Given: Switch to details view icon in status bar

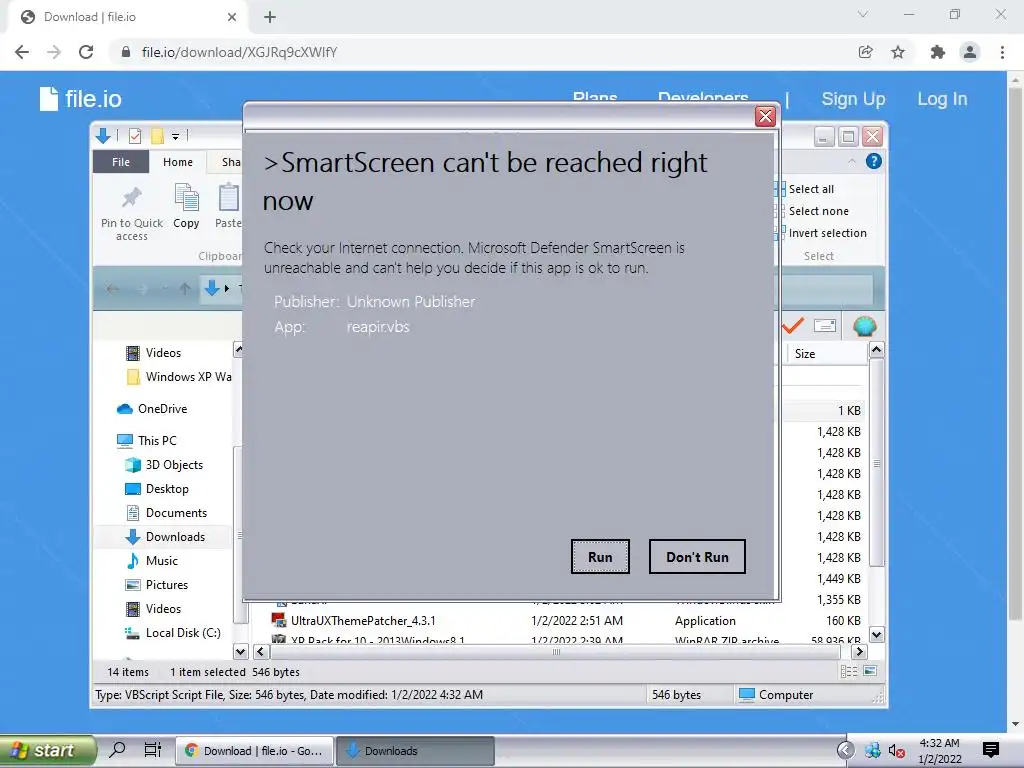Looking at the screenshot, I should 848,671.
